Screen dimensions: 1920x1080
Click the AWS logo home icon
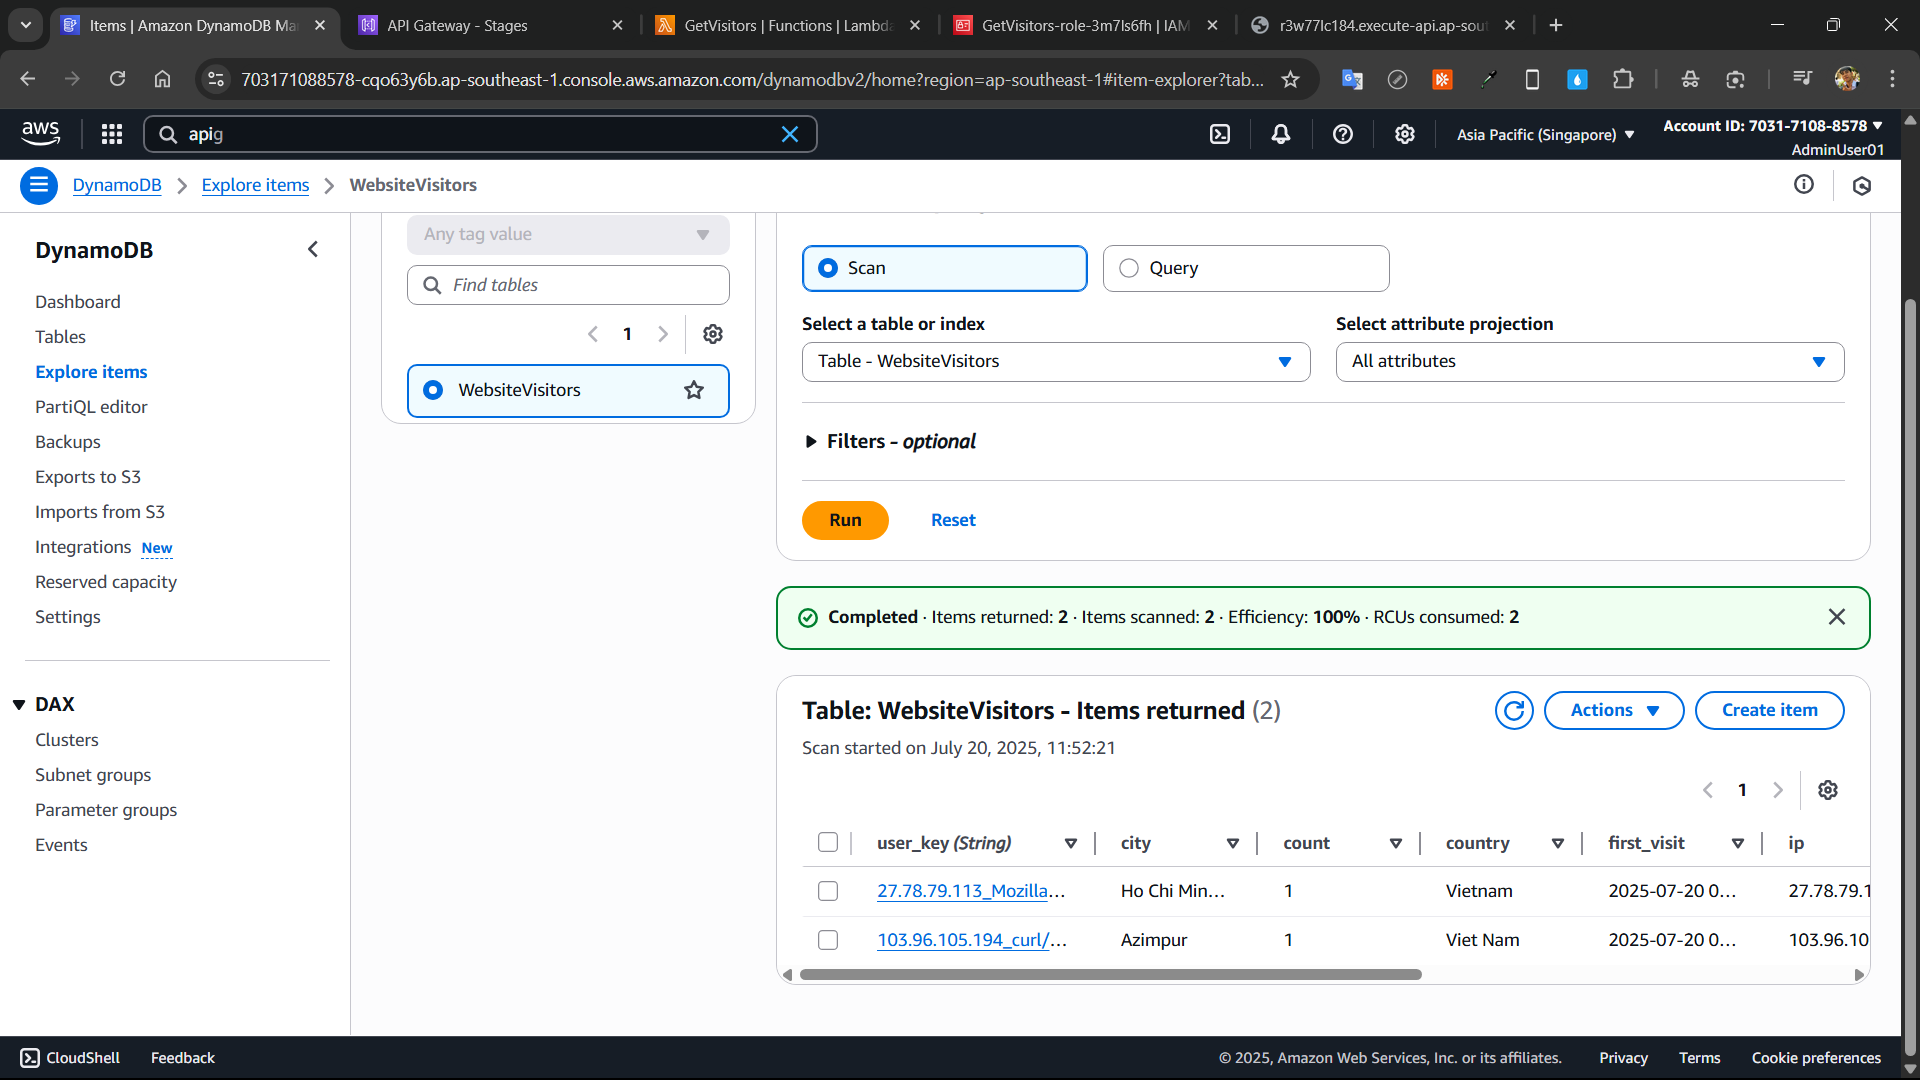click(x=40, y=133)
